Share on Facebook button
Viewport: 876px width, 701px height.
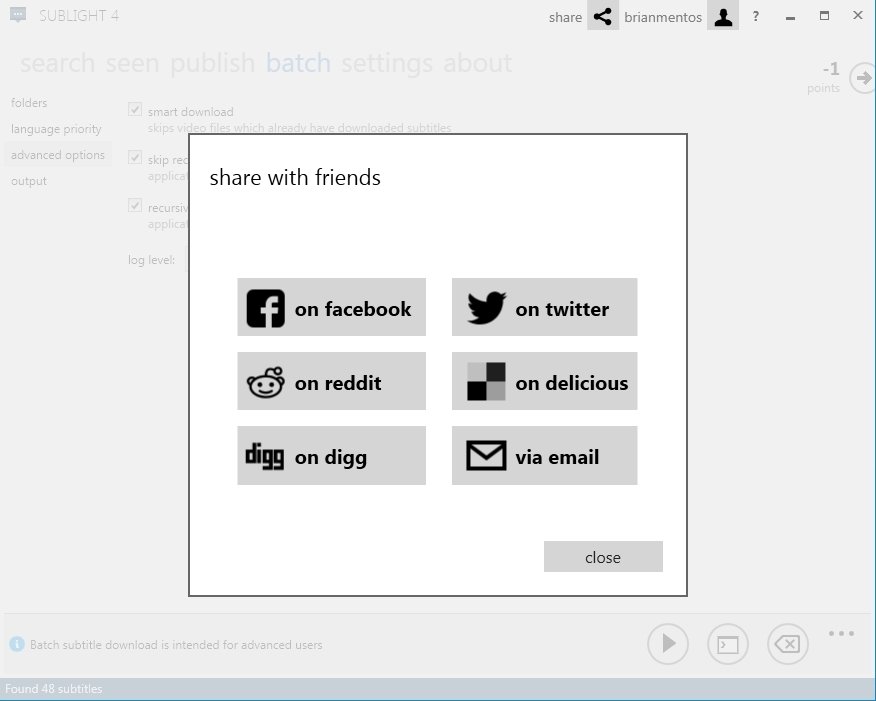(x=331, y=307)
